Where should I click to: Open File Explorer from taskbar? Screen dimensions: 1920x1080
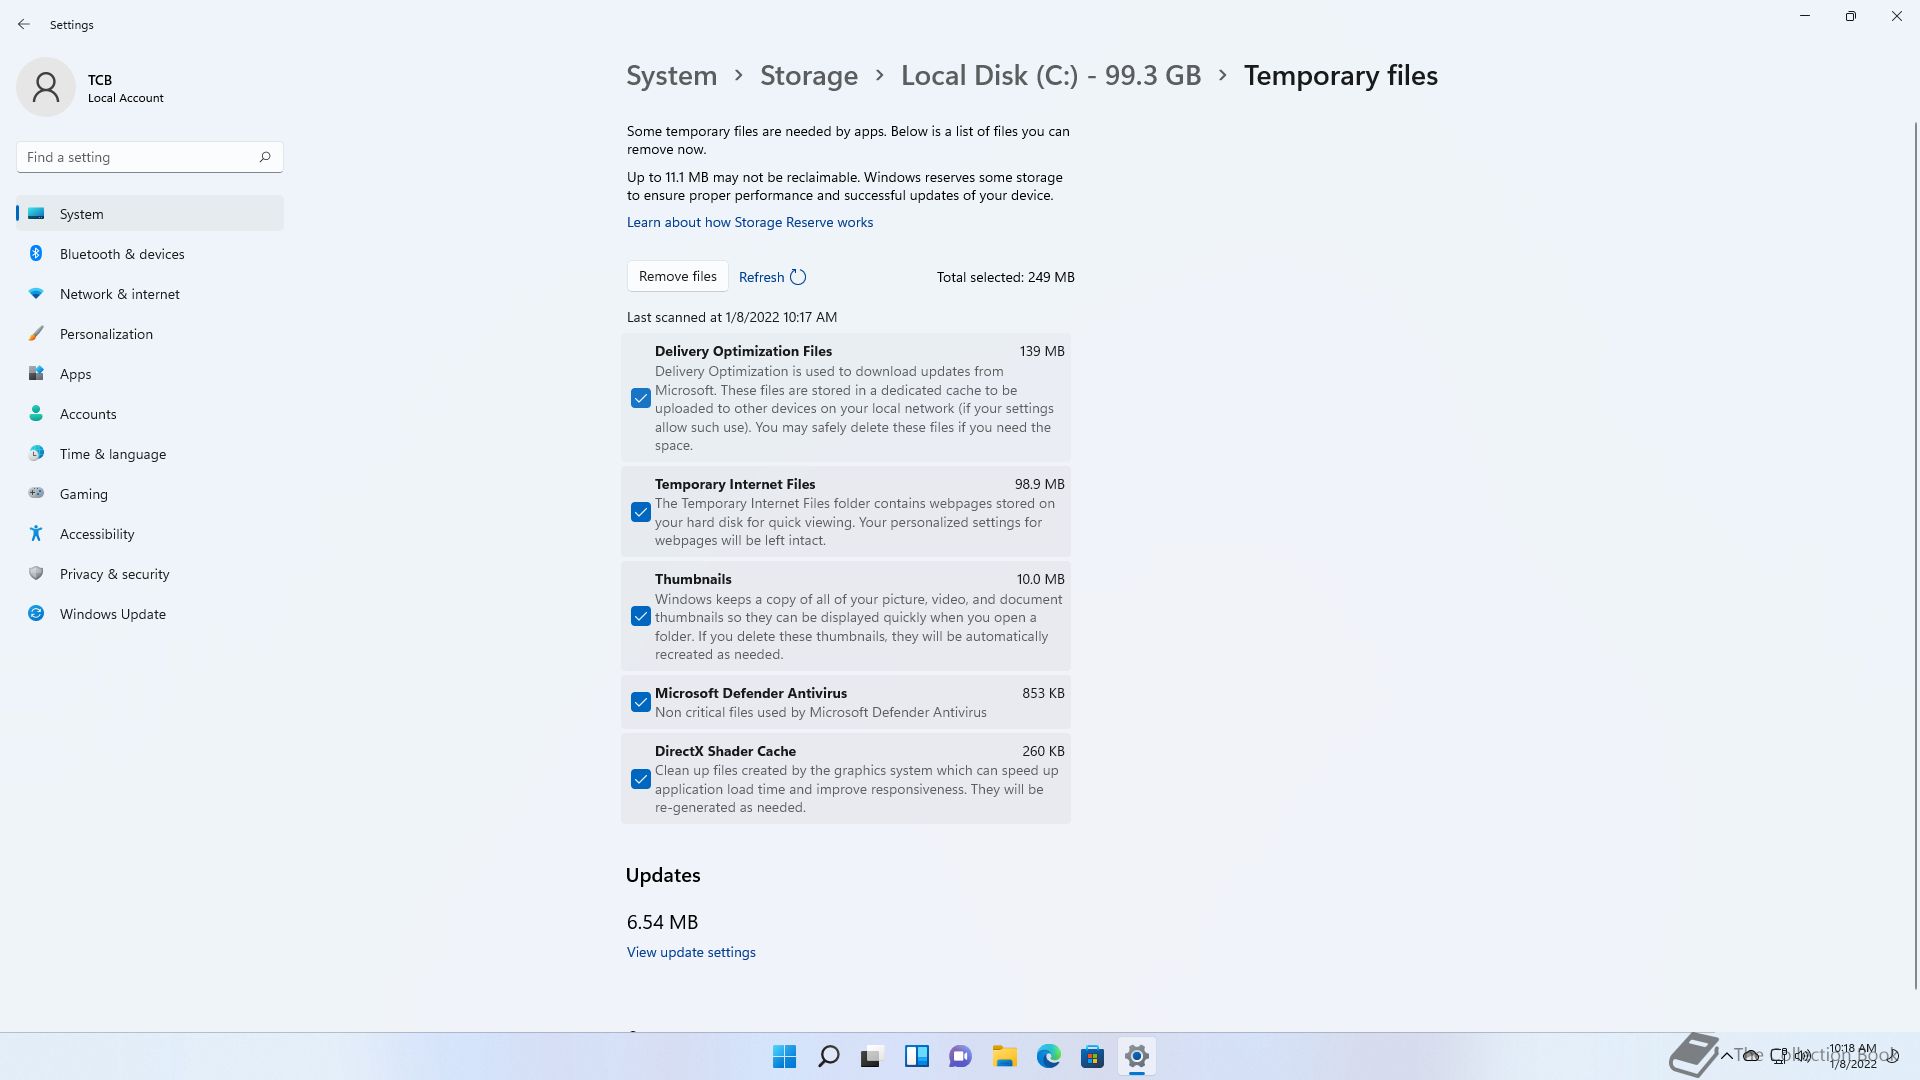[x=1005, y=1056]
